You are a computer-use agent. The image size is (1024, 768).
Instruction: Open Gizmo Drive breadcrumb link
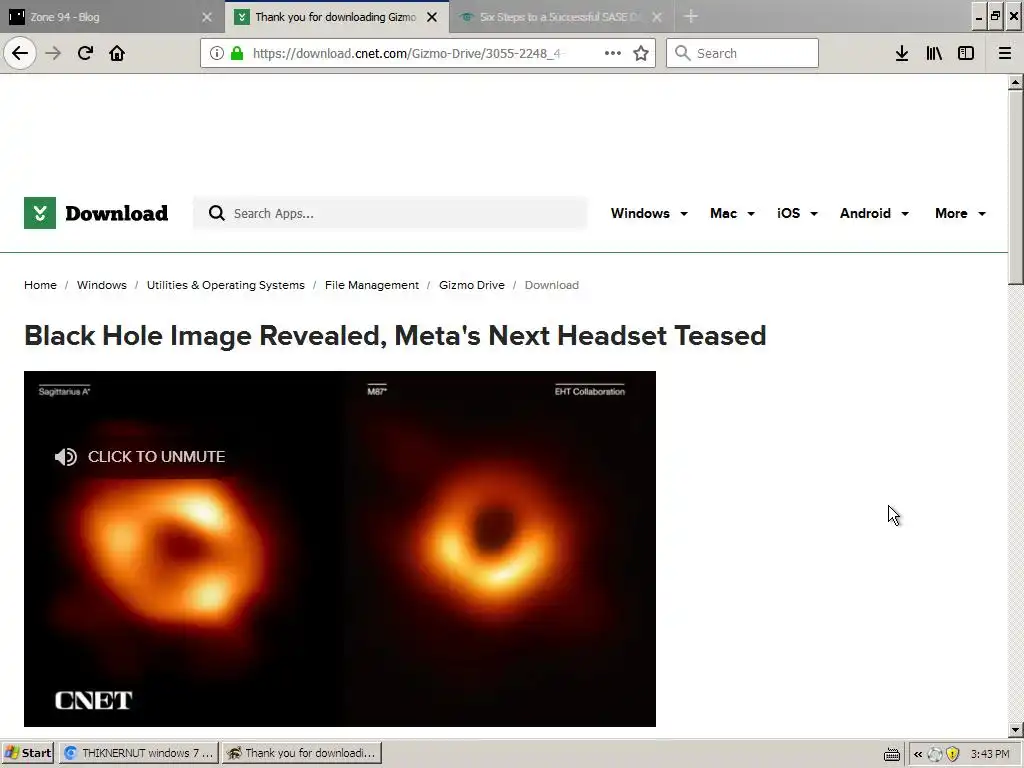click(472, 285)
